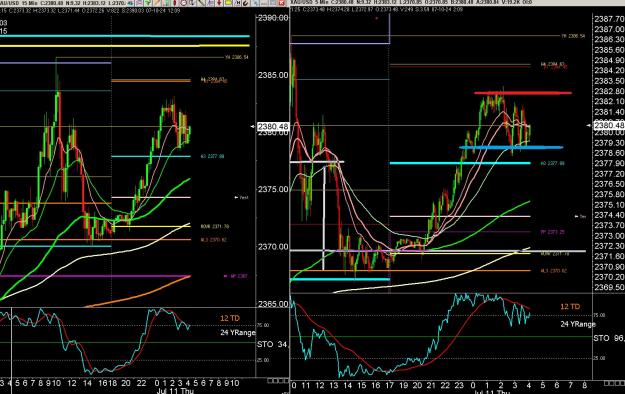This screenshot has height=394, width=625.
Task: Click the black swirl icon in the toolbar
Action: pyautogui.click(x=246, y=3)
